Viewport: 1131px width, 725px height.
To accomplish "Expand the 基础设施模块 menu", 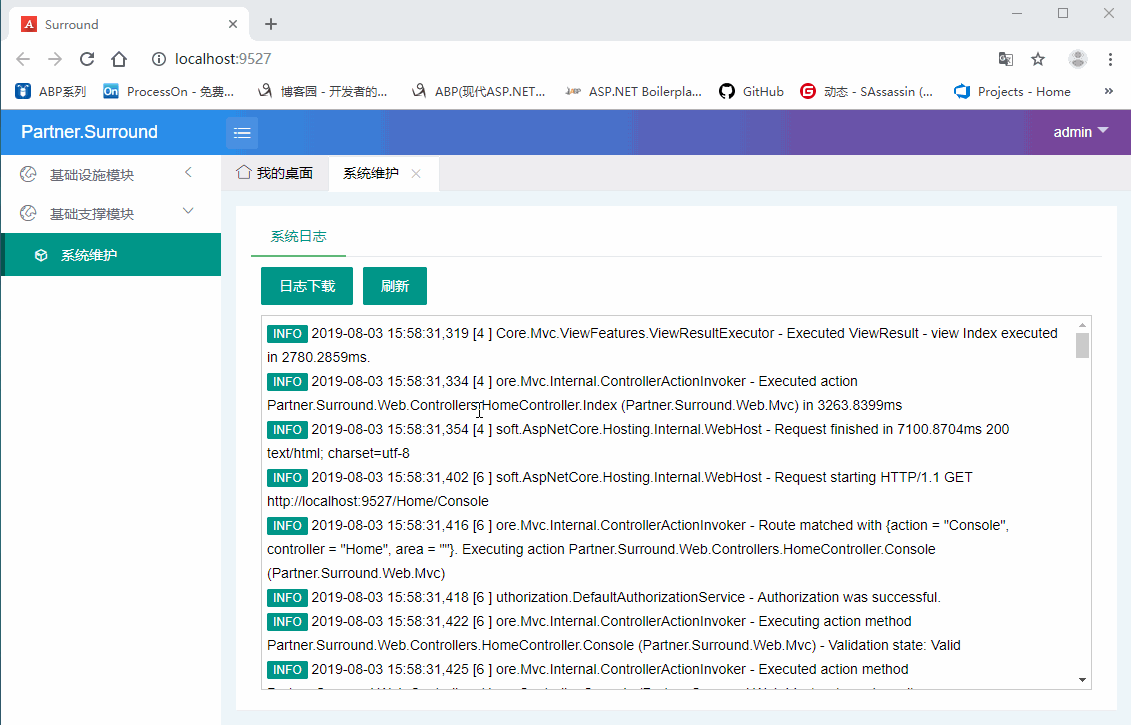I will pyautogui.click(x=111, y=175).
